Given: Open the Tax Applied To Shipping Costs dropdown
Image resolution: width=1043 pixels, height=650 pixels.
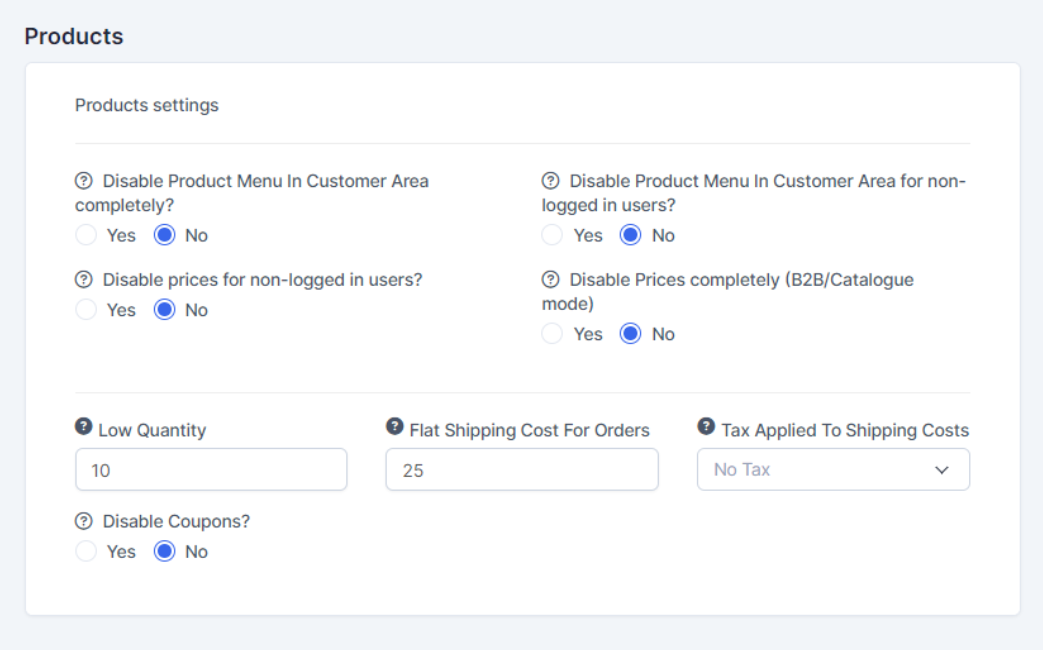Looking at the screenshot, I should tap(833, 470).
